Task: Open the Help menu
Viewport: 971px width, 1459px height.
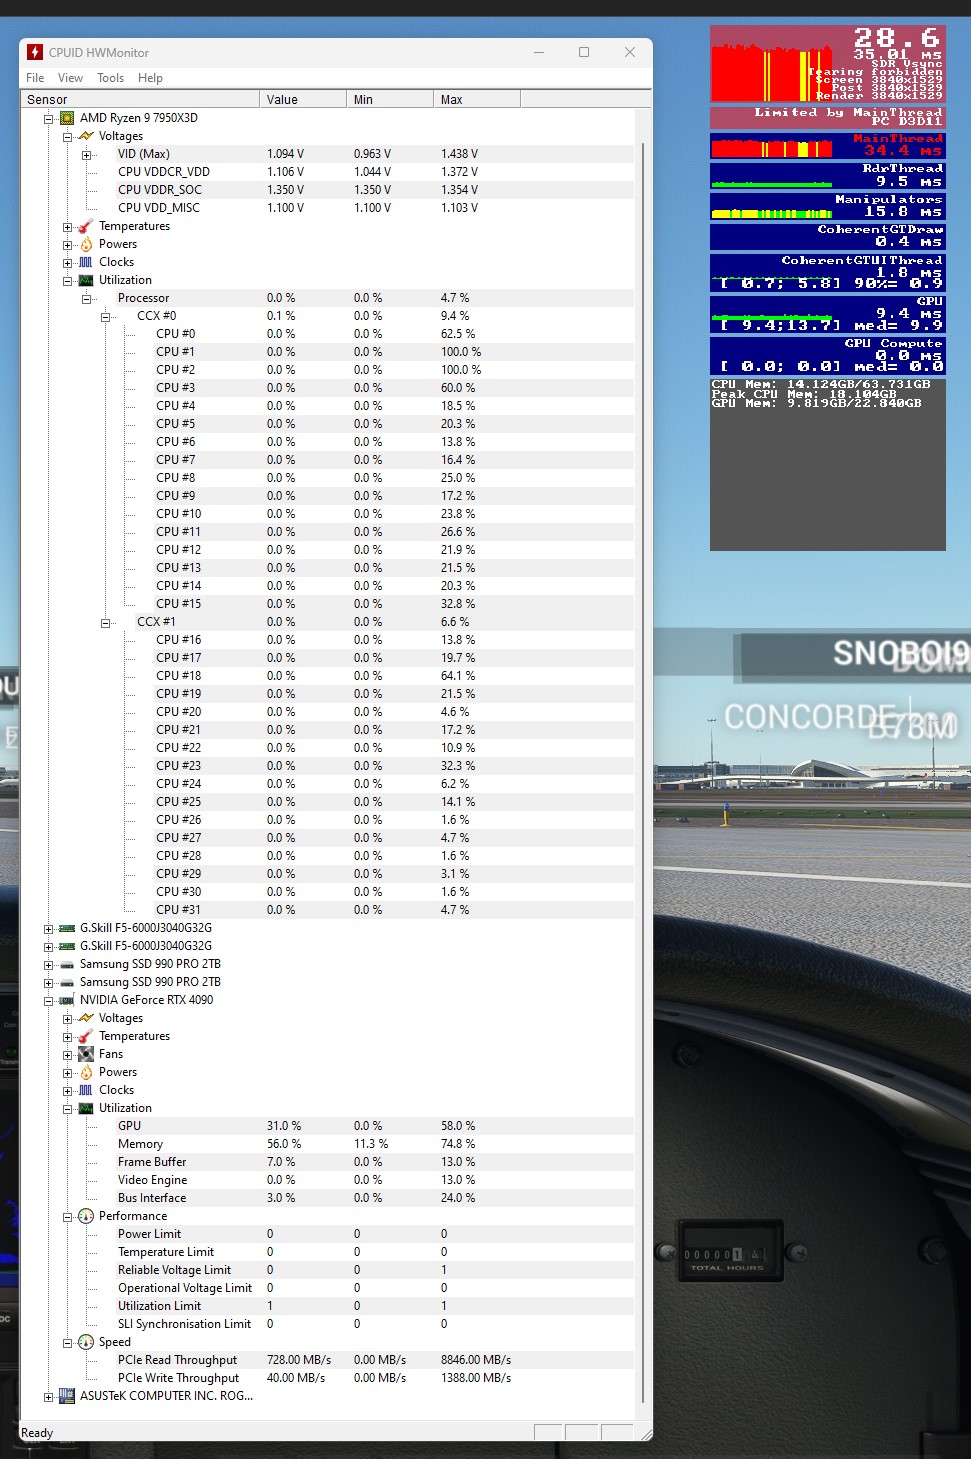Action: [150, 78]
